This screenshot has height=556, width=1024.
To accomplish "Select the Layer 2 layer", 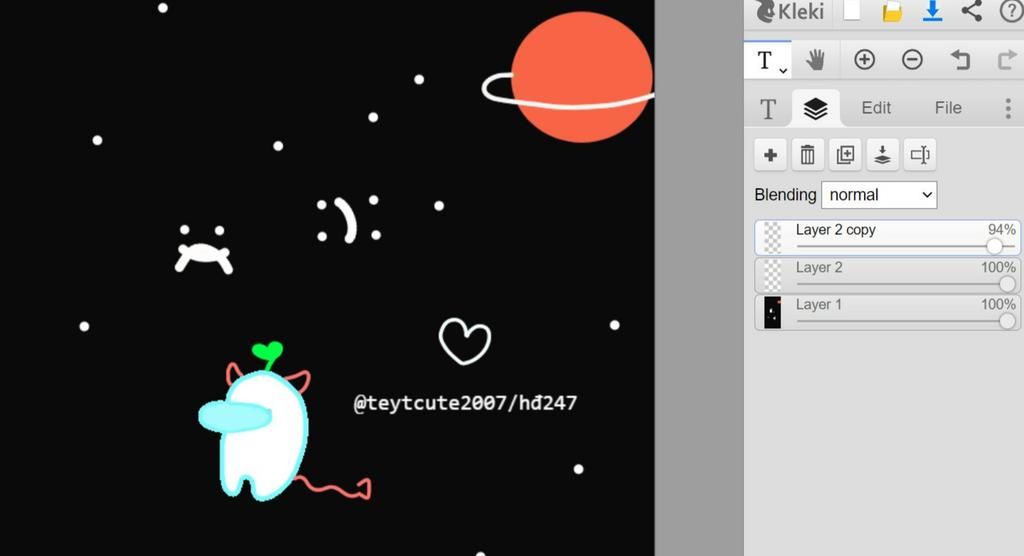I will (x=887, y=275).
